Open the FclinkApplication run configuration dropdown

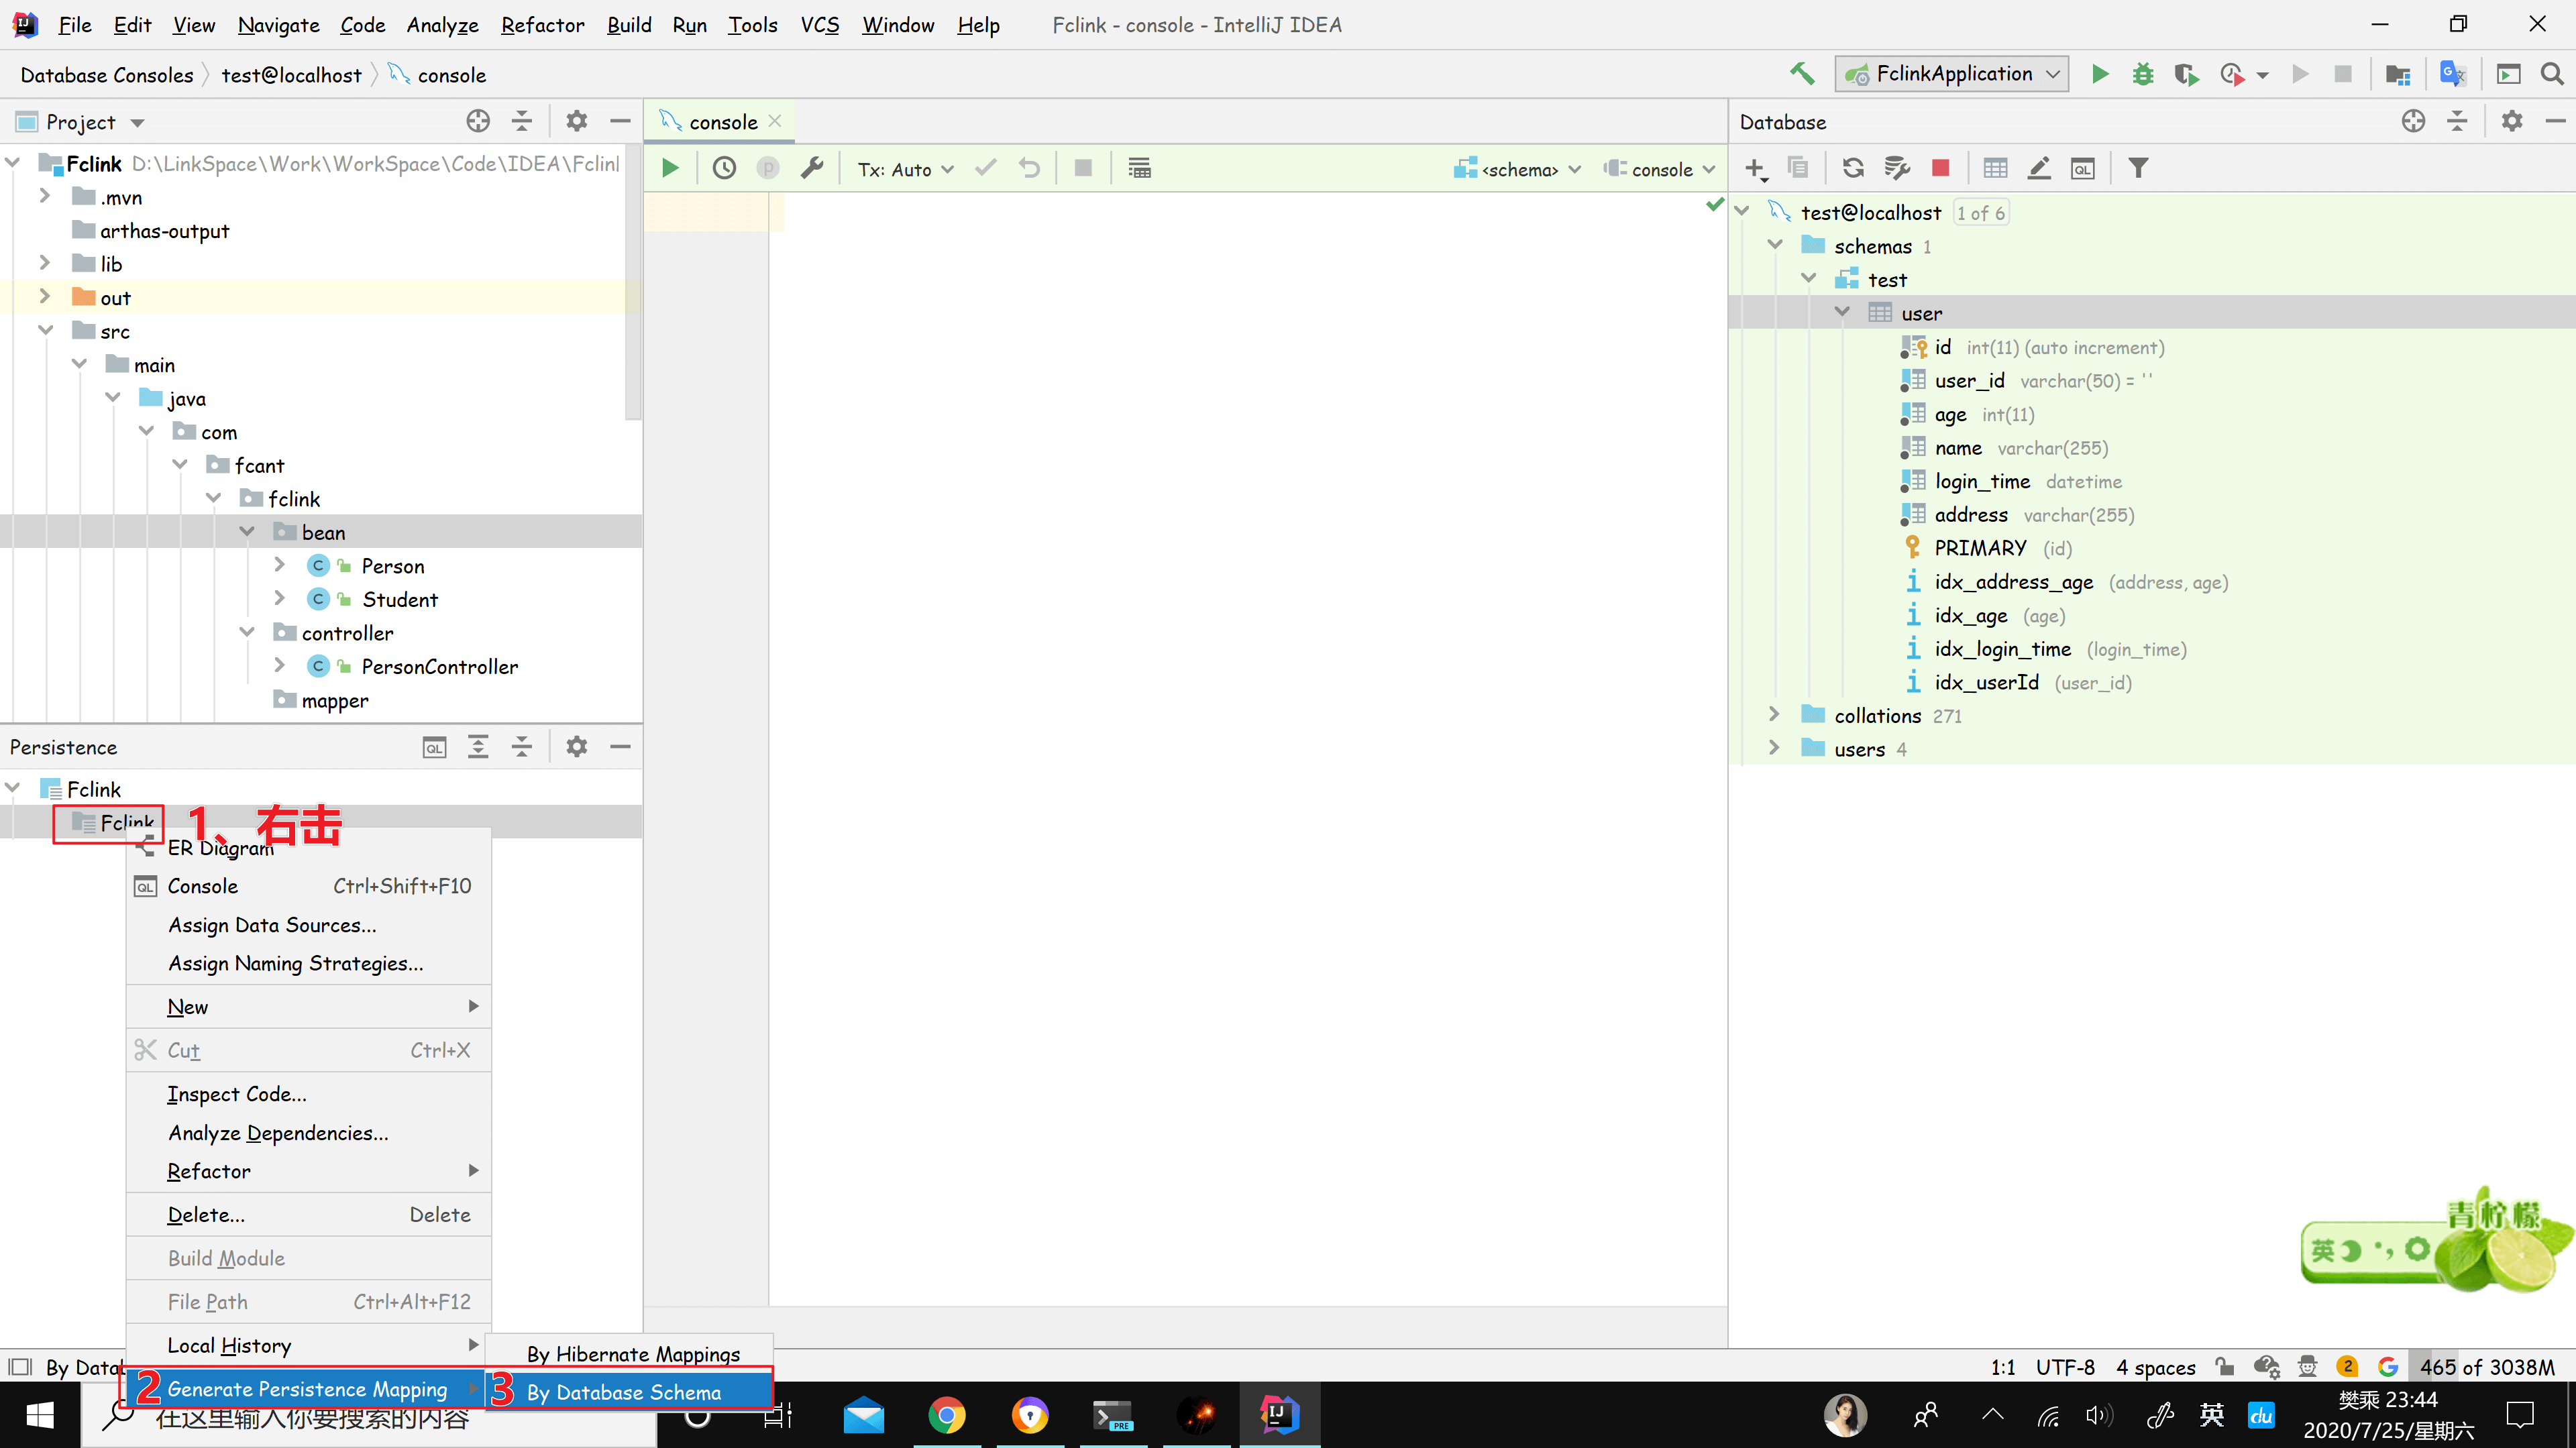coord(1952,74)
